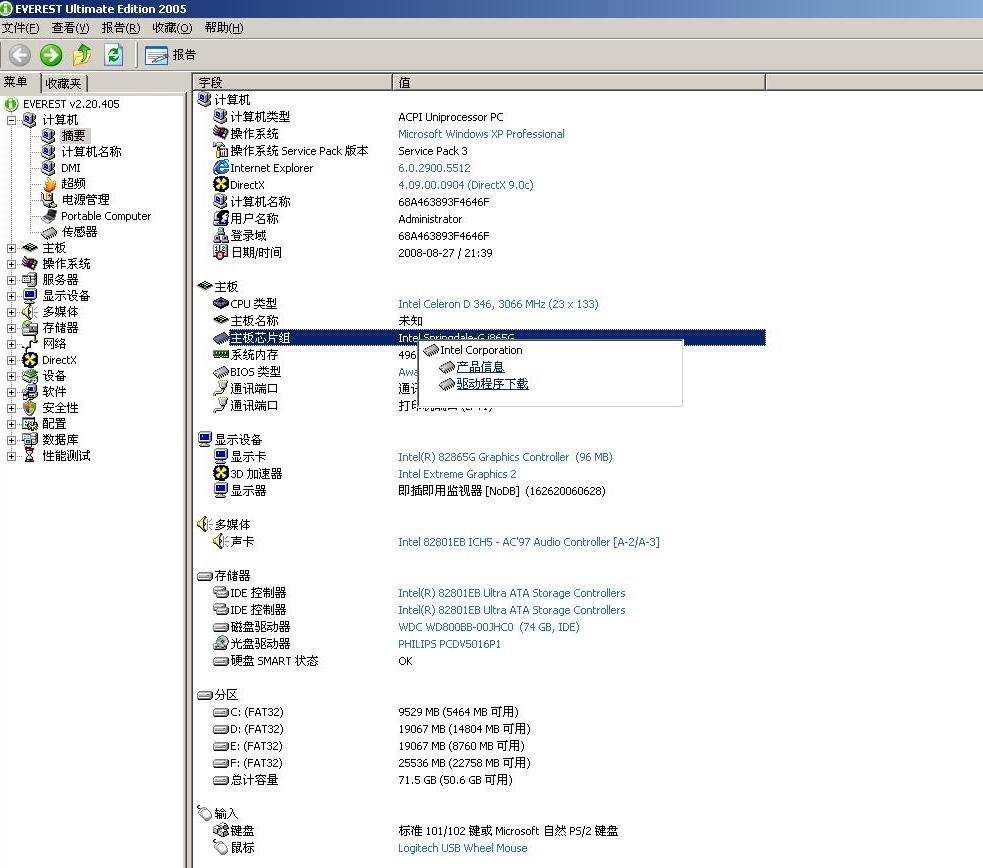The width and height of the screenshot is (983, 868).
Task: Click the 光盘驱动器 row icon
Action: click(x=221, y=644)
